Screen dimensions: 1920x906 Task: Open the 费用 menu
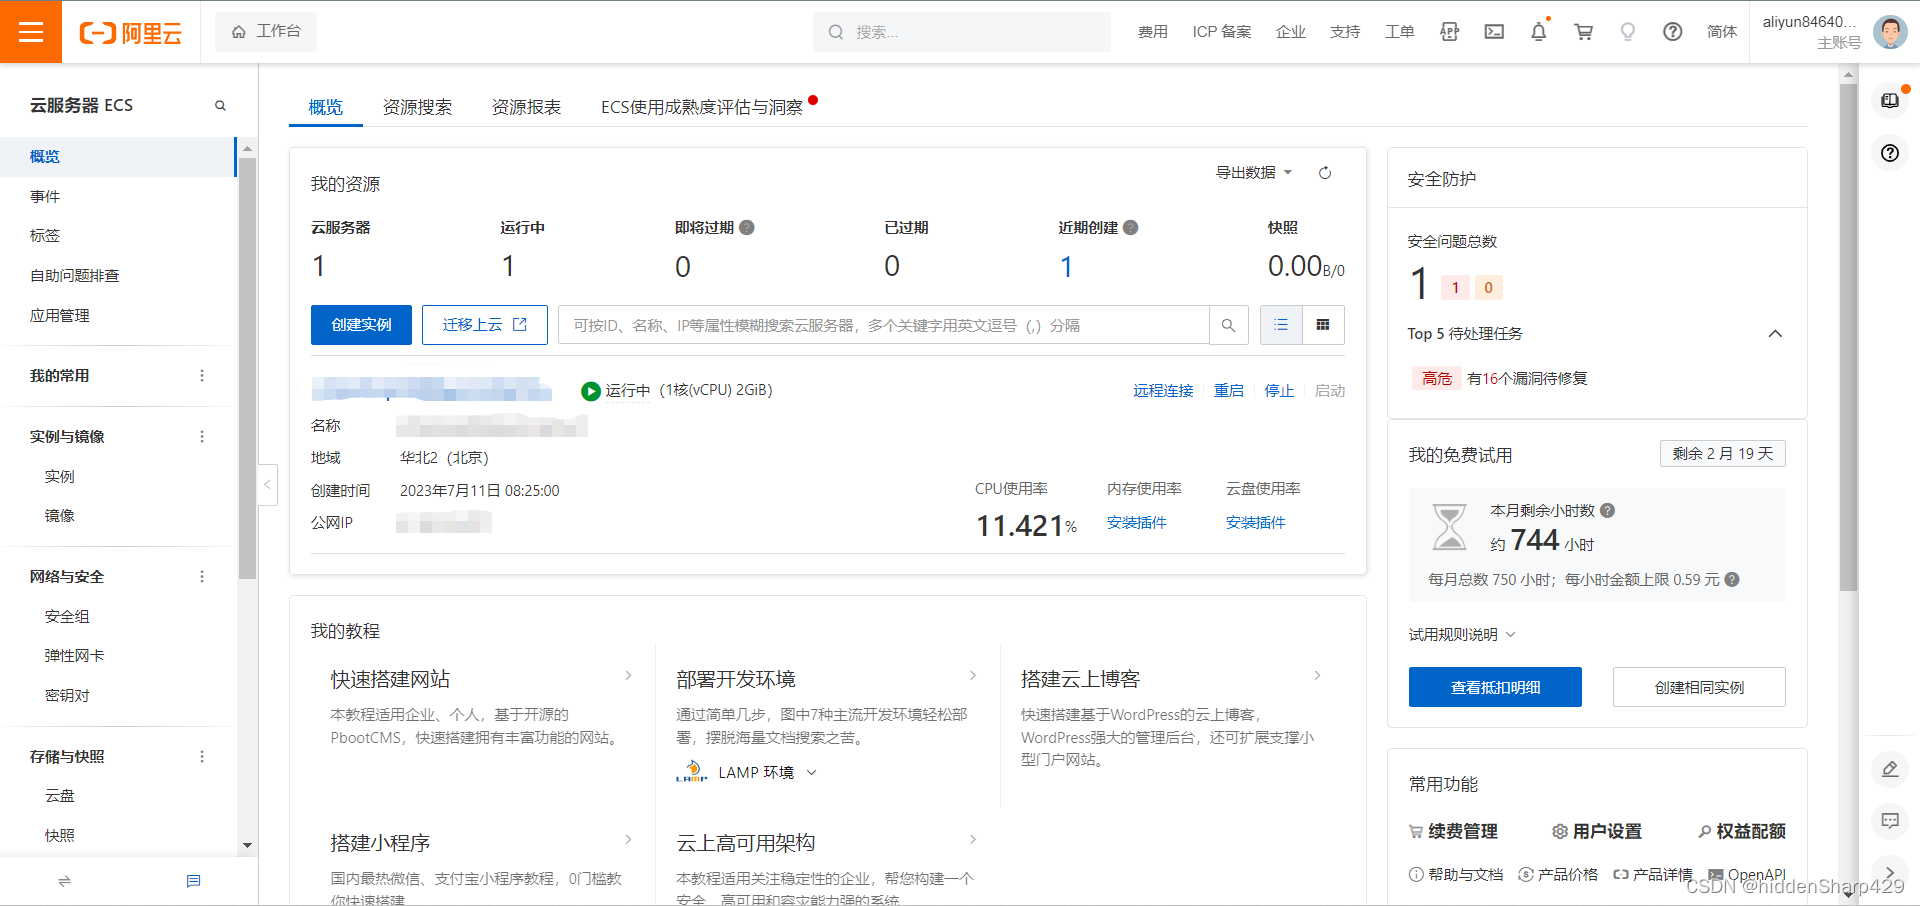1152,32
